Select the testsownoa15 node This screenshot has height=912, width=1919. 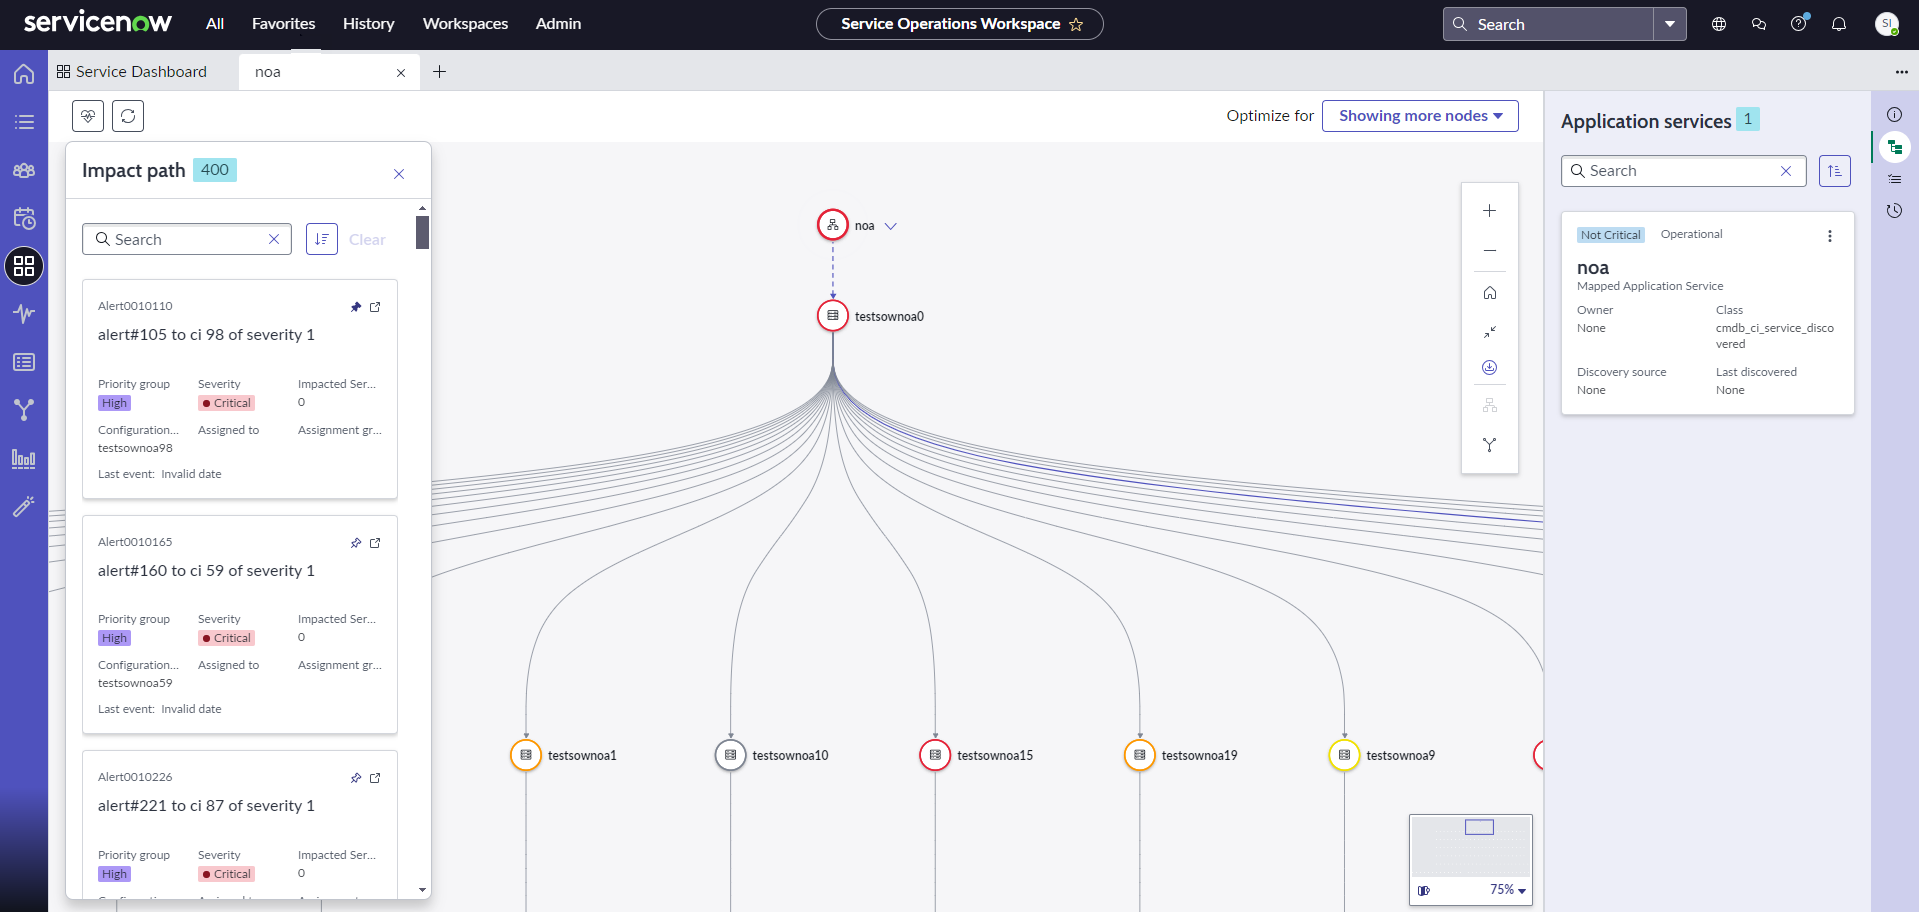click(x=935, y=755)
